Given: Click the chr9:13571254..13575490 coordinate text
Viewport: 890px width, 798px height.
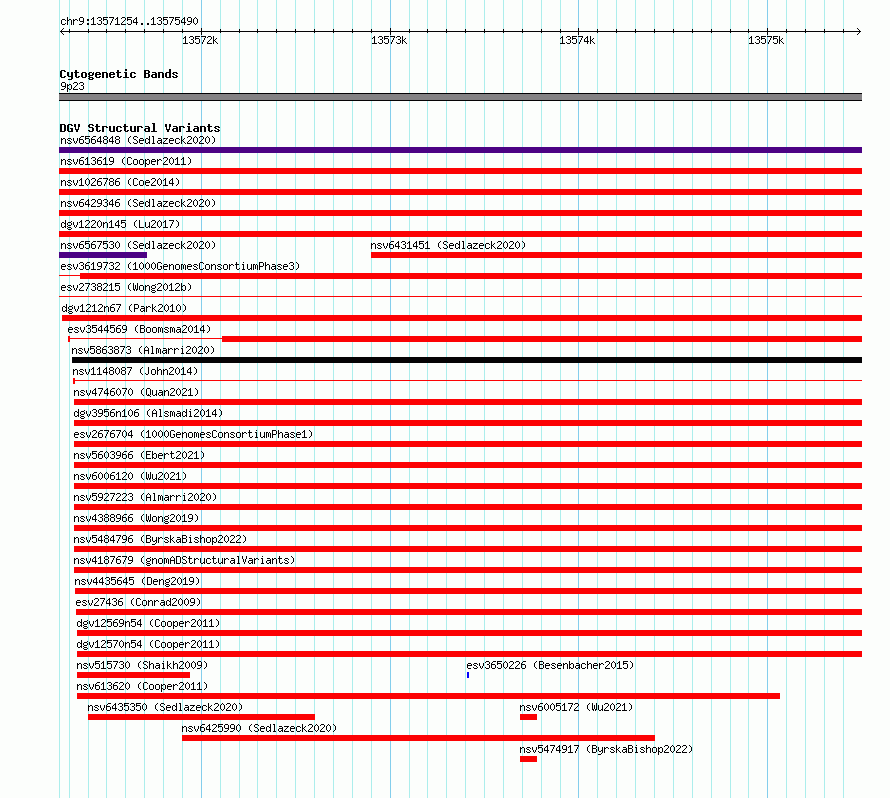Looking at the screenshot, I should (129, 21).
